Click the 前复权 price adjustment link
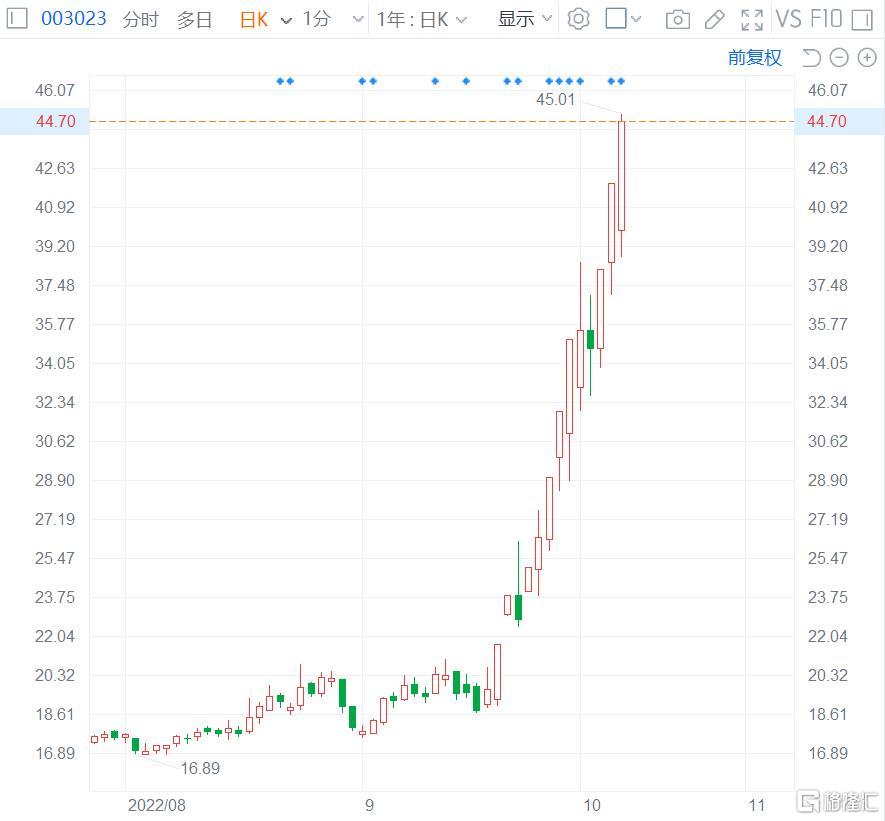Viewport: 885px width, 821px height. 755,58
